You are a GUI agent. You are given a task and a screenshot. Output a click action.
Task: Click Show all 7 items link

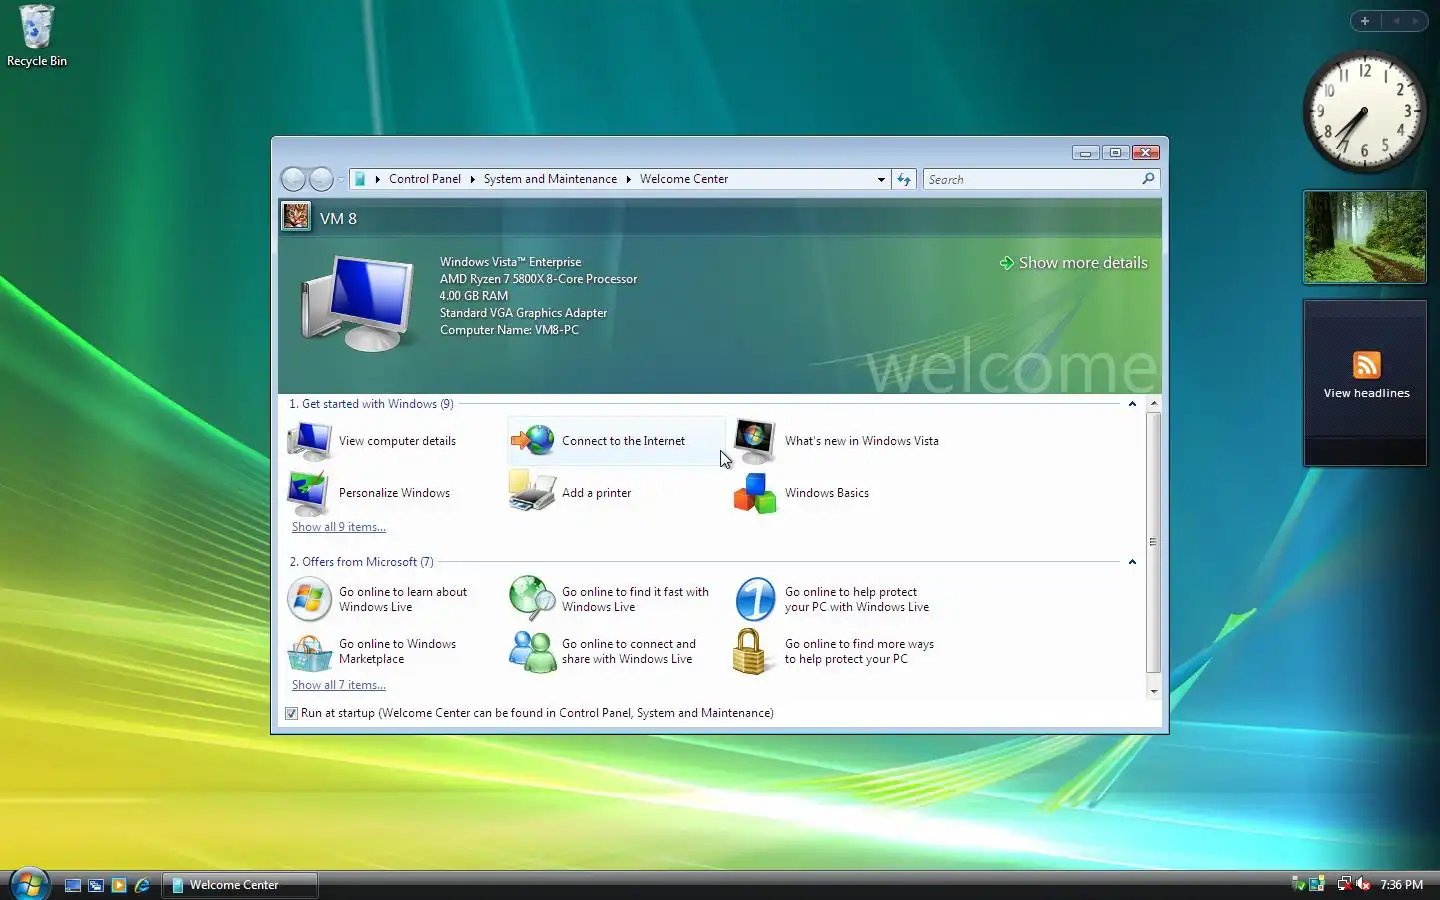(339, 685)
